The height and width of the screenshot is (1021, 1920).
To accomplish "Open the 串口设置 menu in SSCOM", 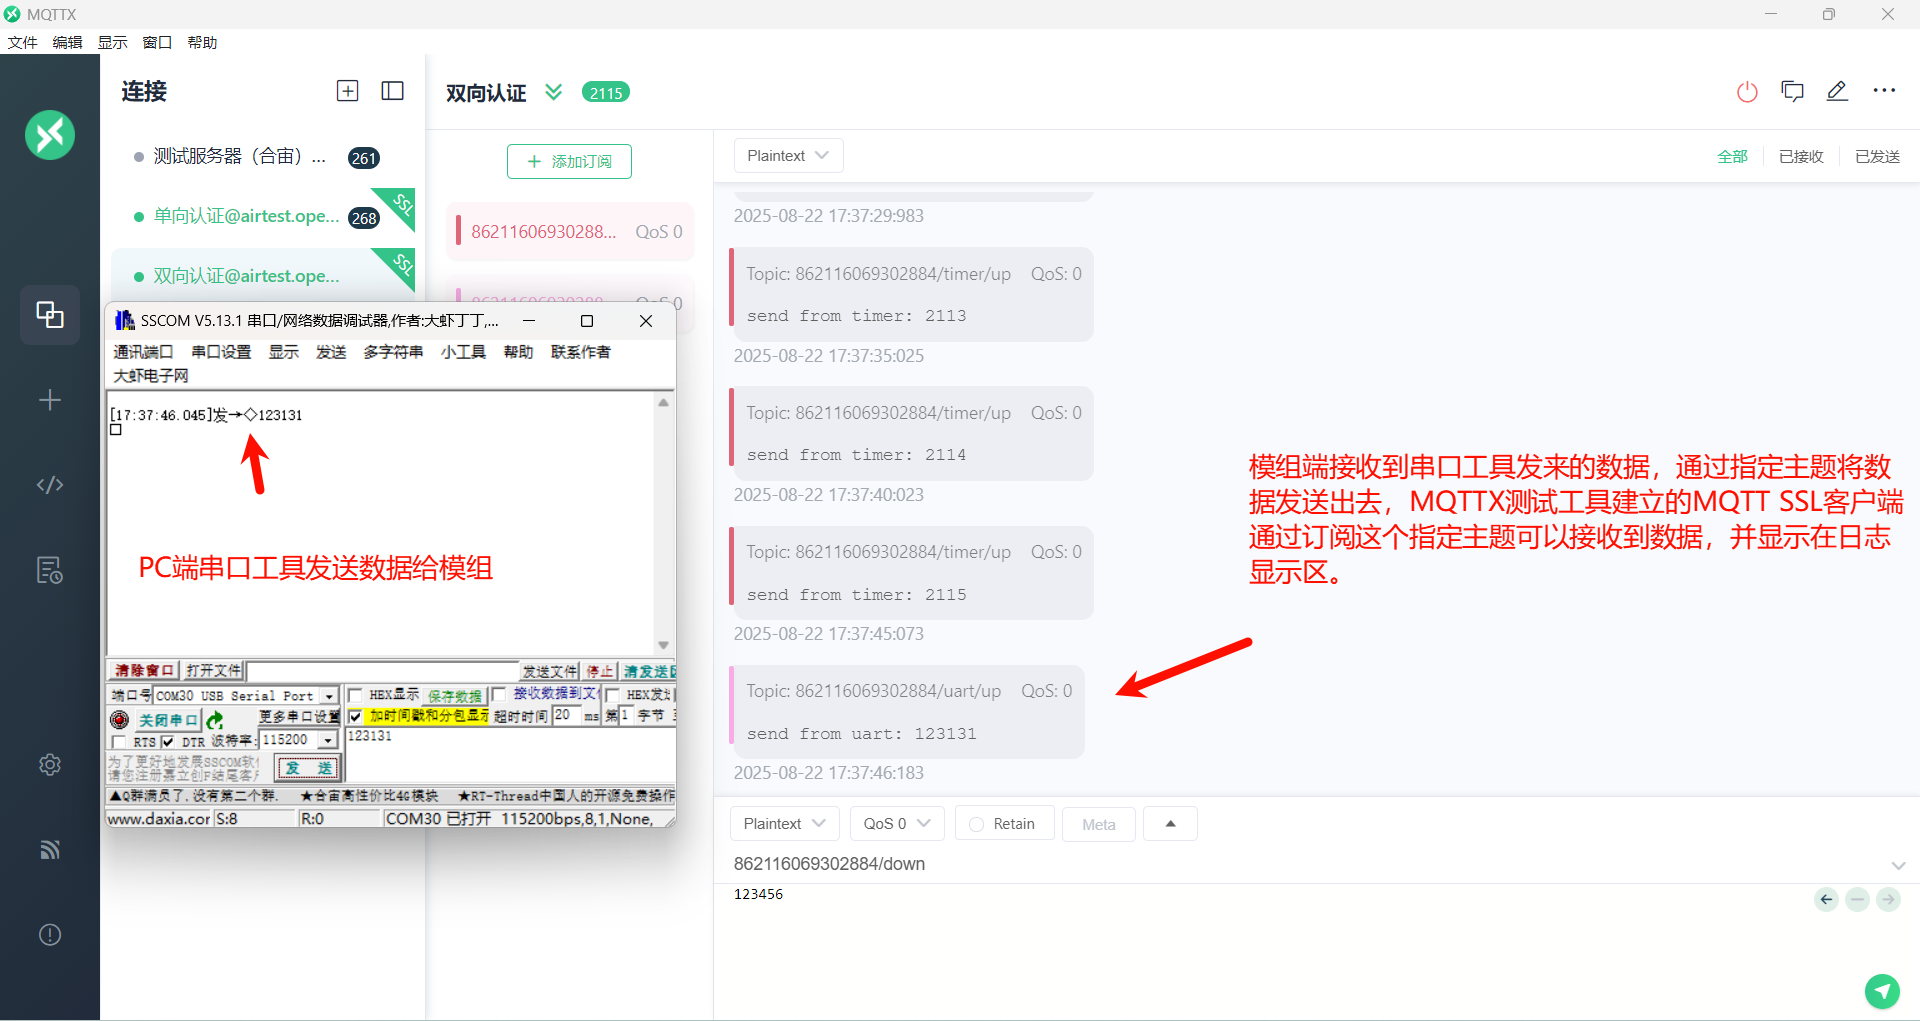I will [x=221, y=352].
